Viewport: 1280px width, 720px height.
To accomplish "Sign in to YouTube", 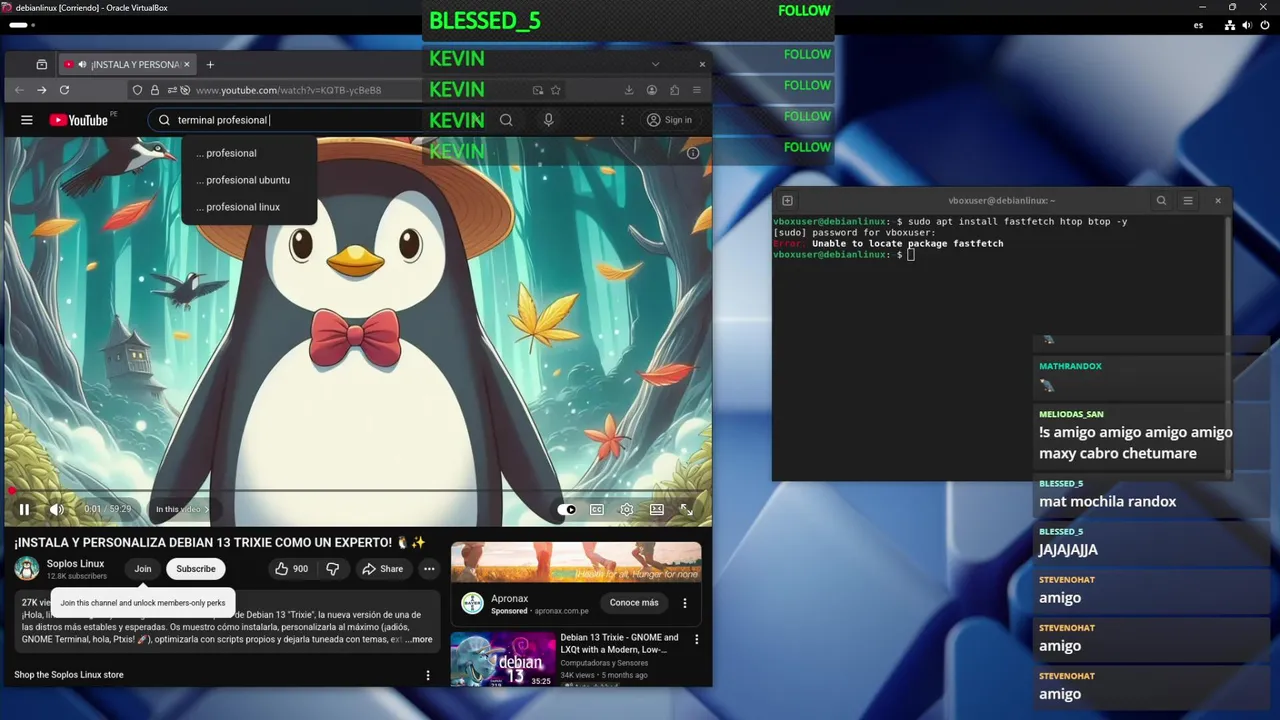I will [x=669, y=120].
